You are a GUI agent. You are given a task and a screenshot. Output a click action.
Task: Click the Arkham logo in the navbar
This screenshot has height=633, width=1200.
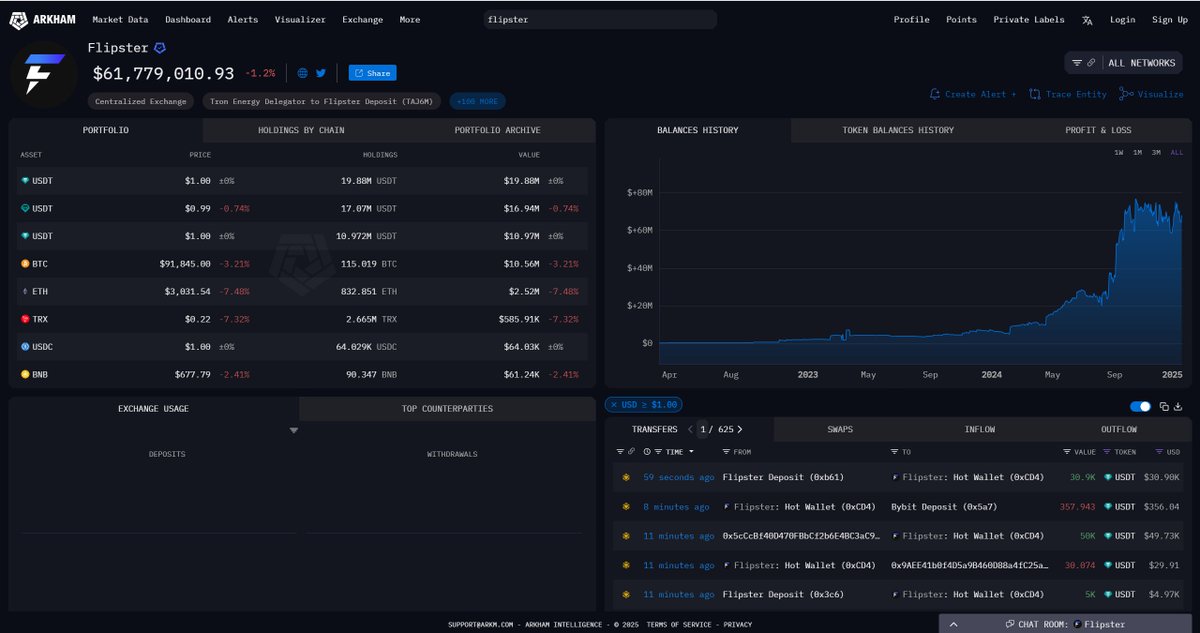[x=40, y=19]
